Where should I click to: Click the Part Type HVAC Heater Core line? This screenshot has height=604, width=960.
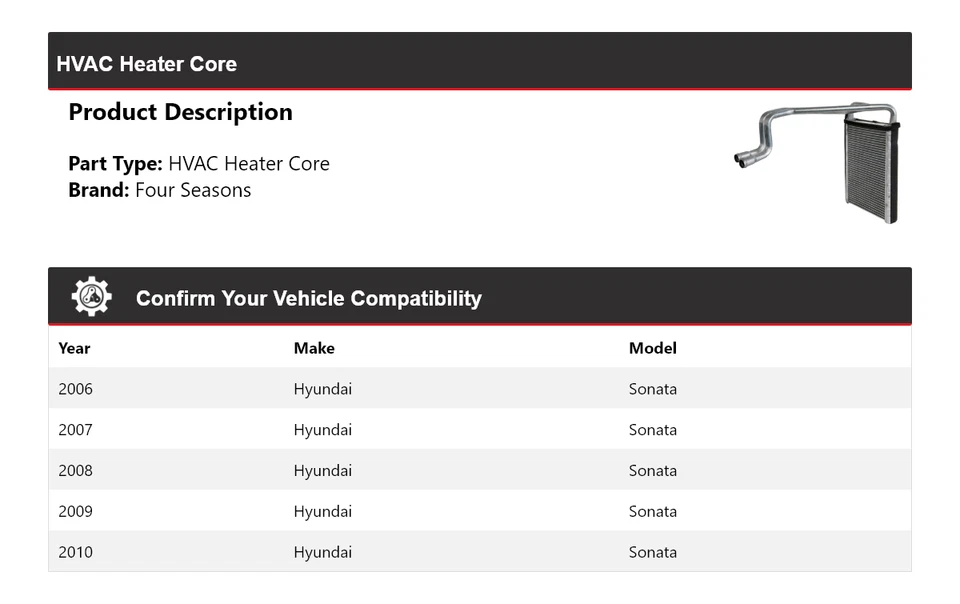tap(199, 164)
